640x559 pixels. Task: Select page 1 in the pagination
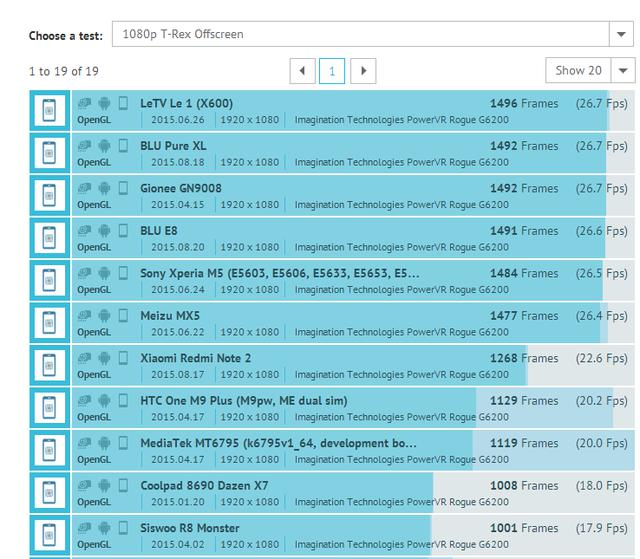pyautogui.click(x=332, y=71)
